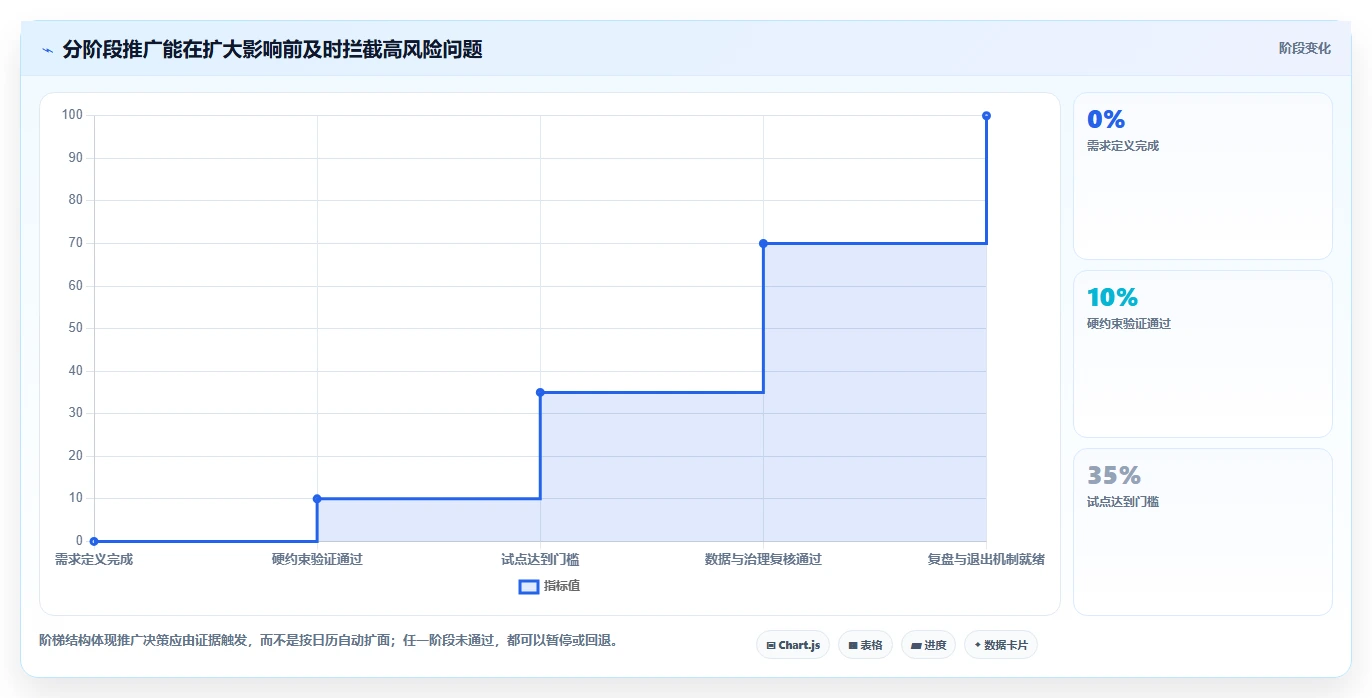Click the 指标值 legend color box
Image resolution: width=1372 pixels, height=698 pixels.
[529, 587]
